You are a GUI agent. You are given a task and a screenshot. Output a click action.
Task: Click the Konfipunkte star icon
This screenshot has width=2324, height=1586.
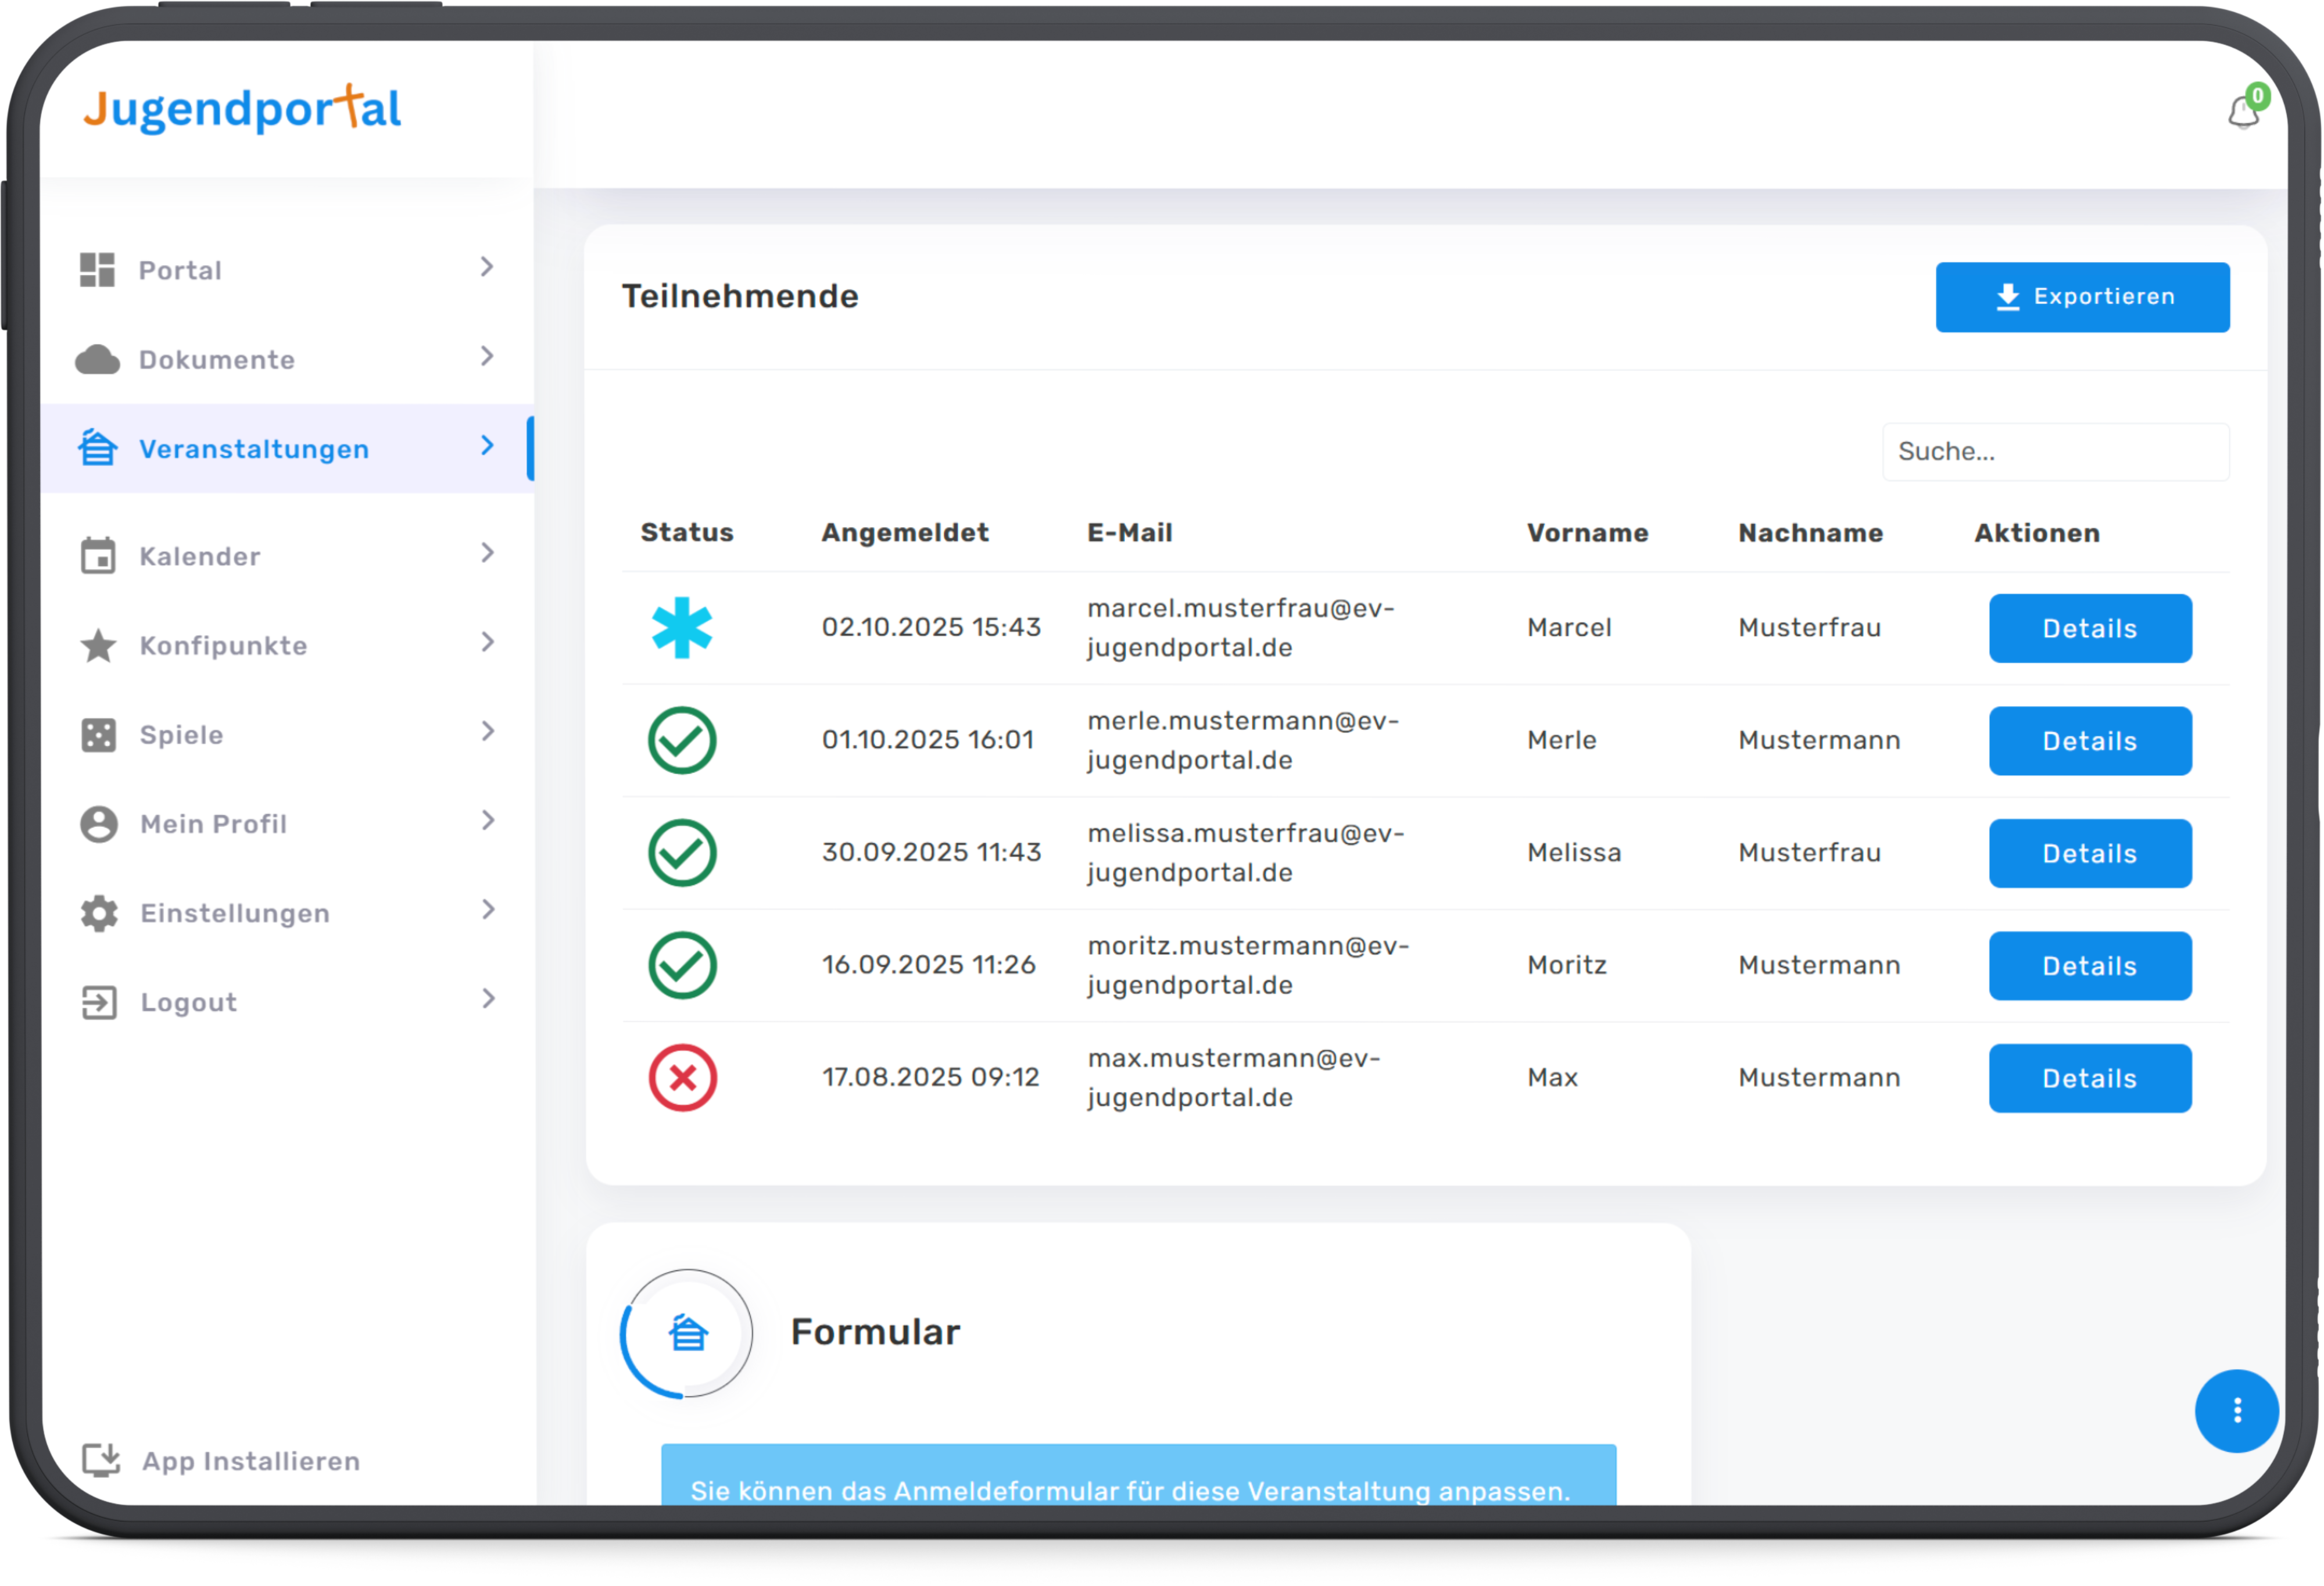pyautogui.click(x=98, y=646)
